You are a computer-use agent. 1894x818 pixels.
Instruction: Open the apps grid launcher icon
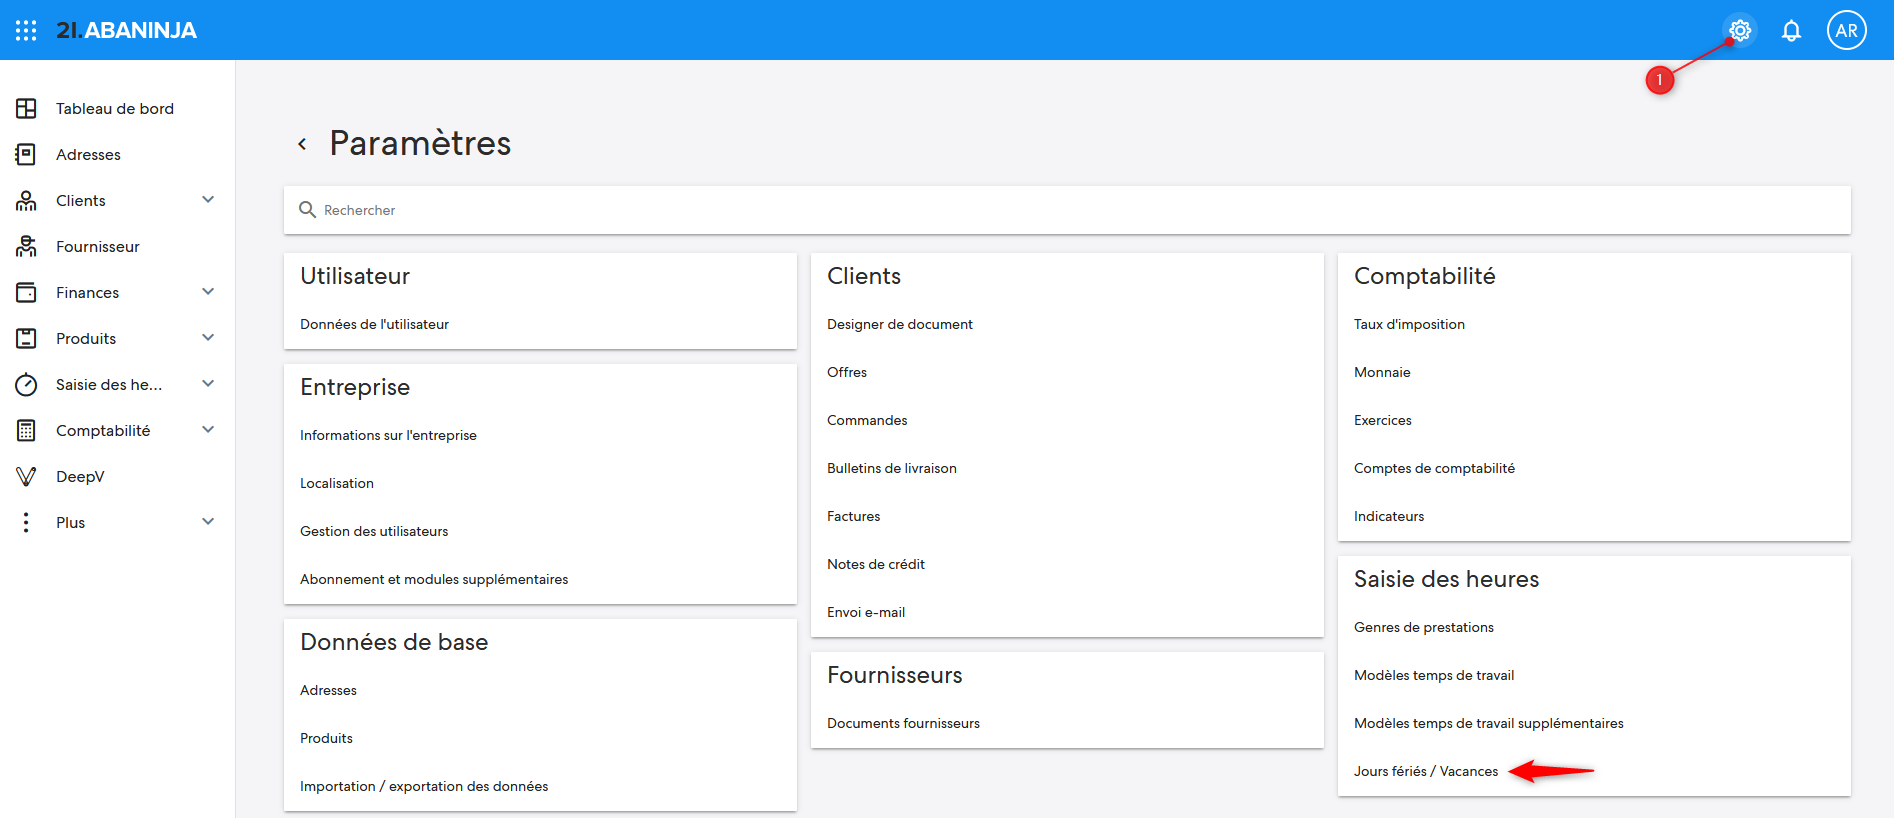point(26,30)
